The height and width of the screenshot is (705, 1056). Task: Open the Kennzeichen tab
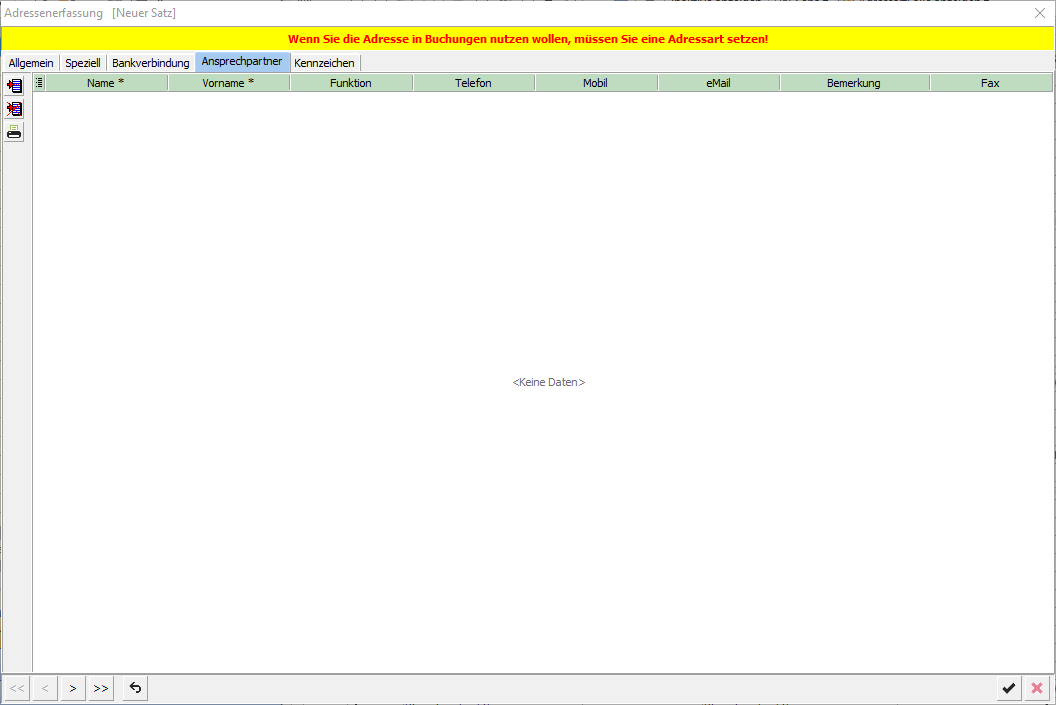pyautogui.click(x=324, y=63)
